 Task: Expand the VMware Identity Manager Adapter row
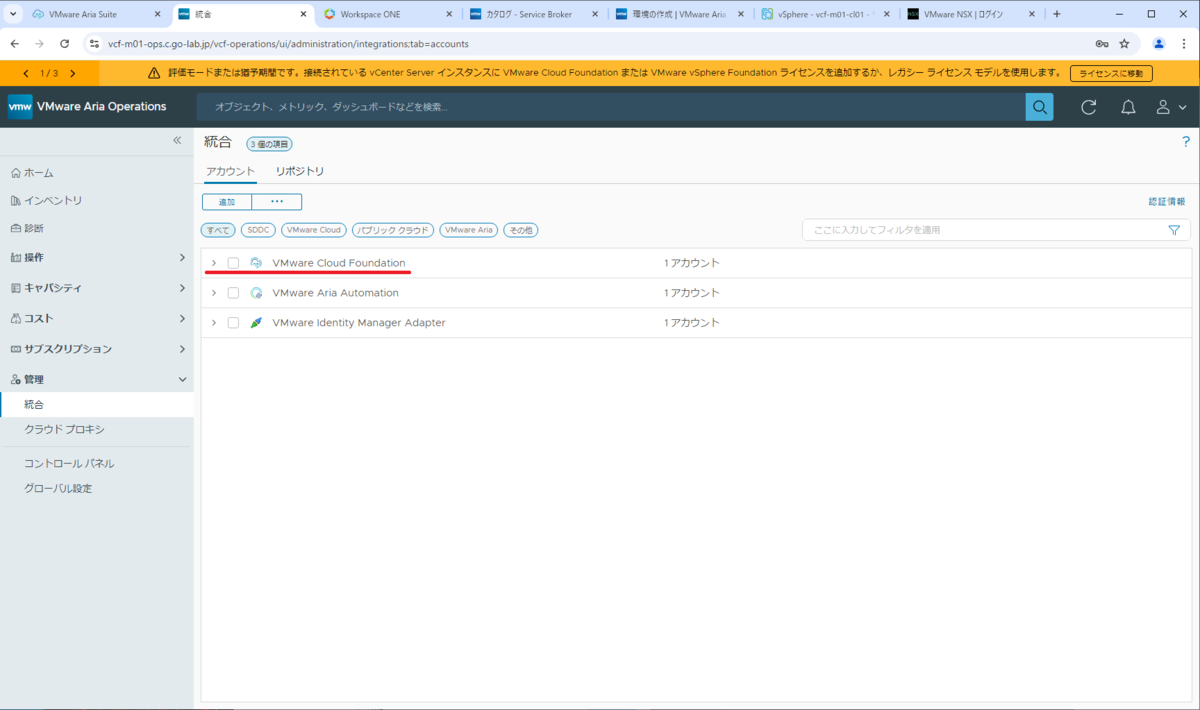(214, 323)
